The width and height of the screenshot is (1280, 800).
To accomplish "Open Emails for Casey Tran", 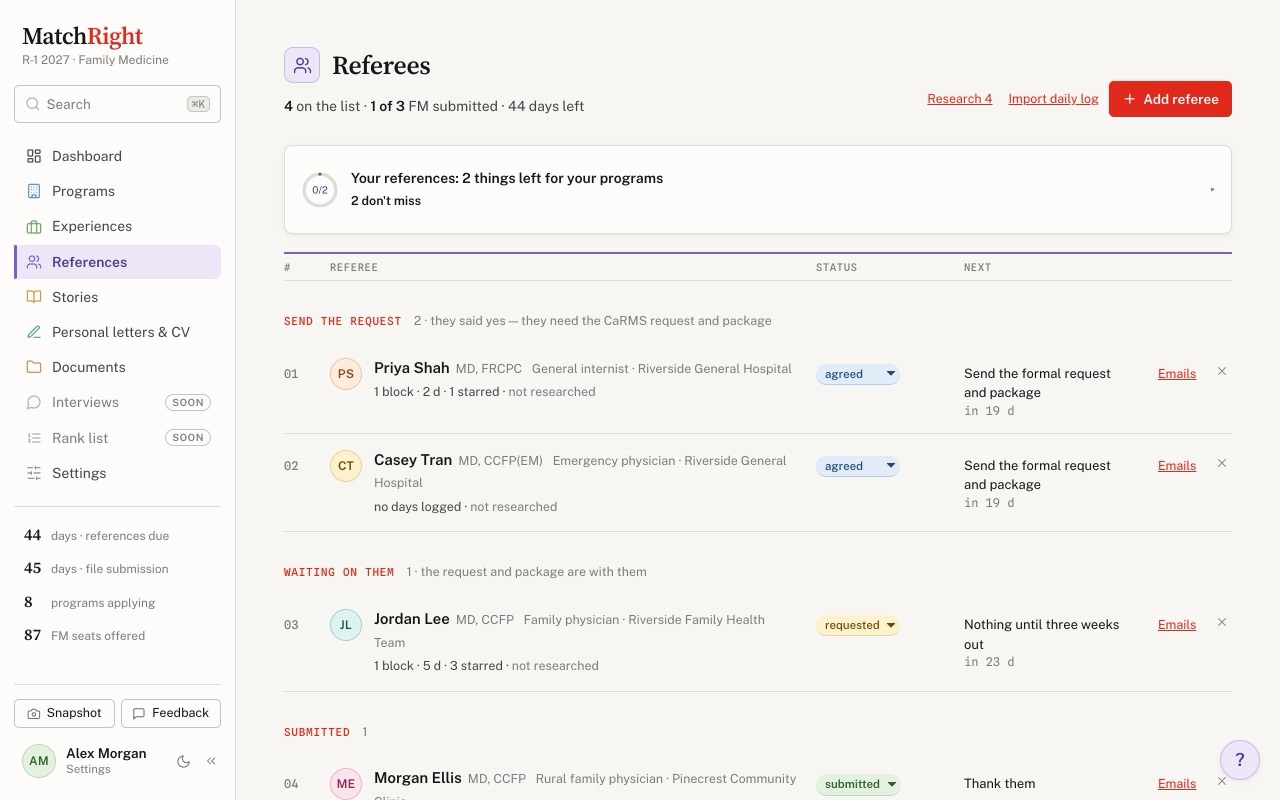I will [1177, 465].
